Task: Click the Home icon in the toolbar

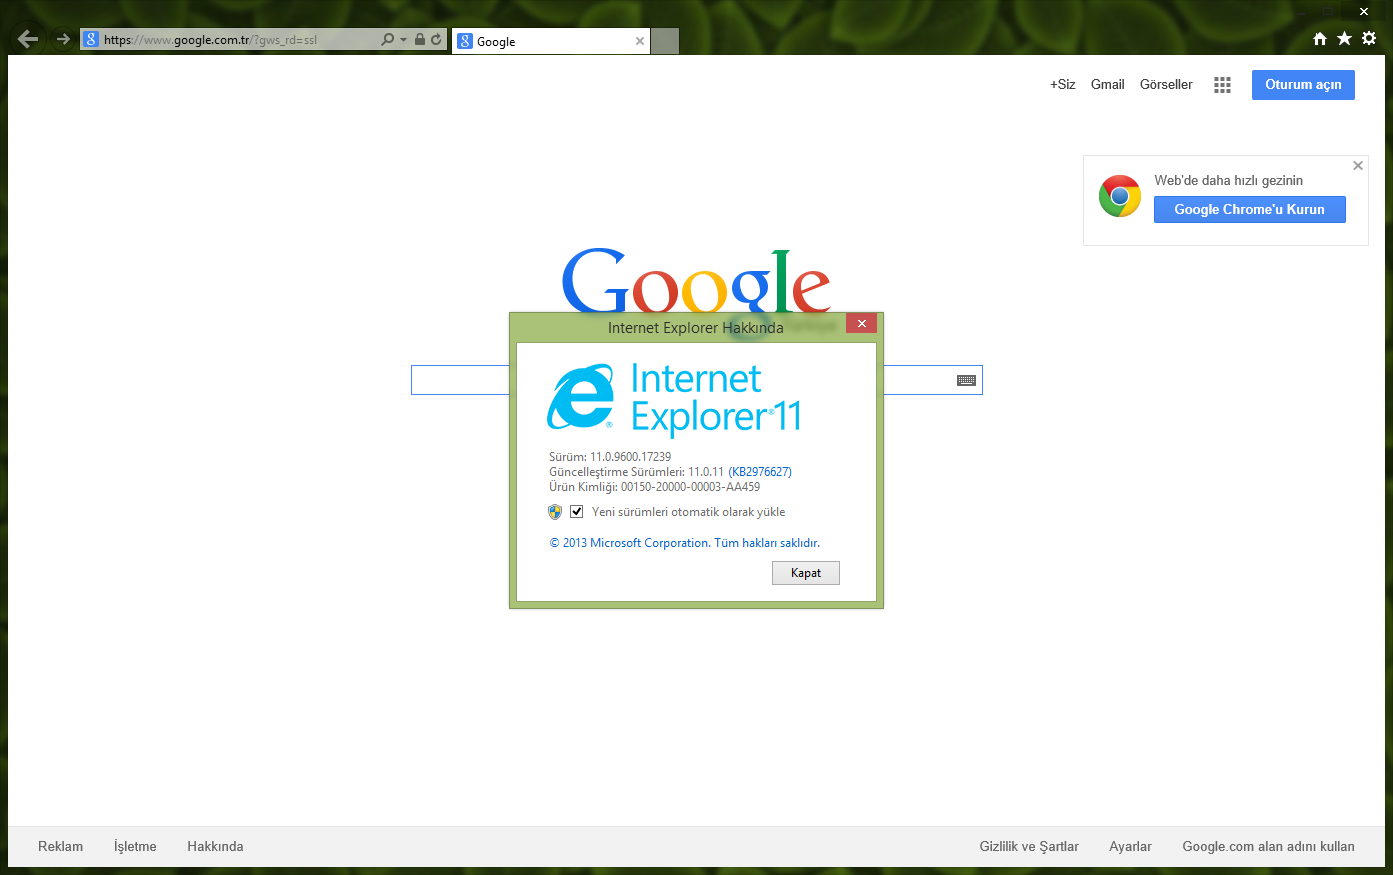Action: coord(1320,38)
